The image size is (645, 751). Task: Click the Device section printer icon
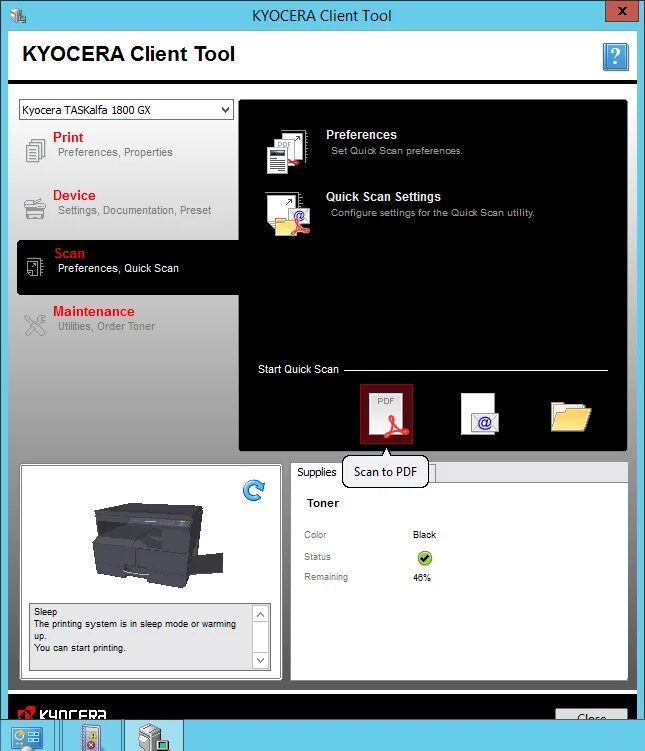[x=35, y=208]
